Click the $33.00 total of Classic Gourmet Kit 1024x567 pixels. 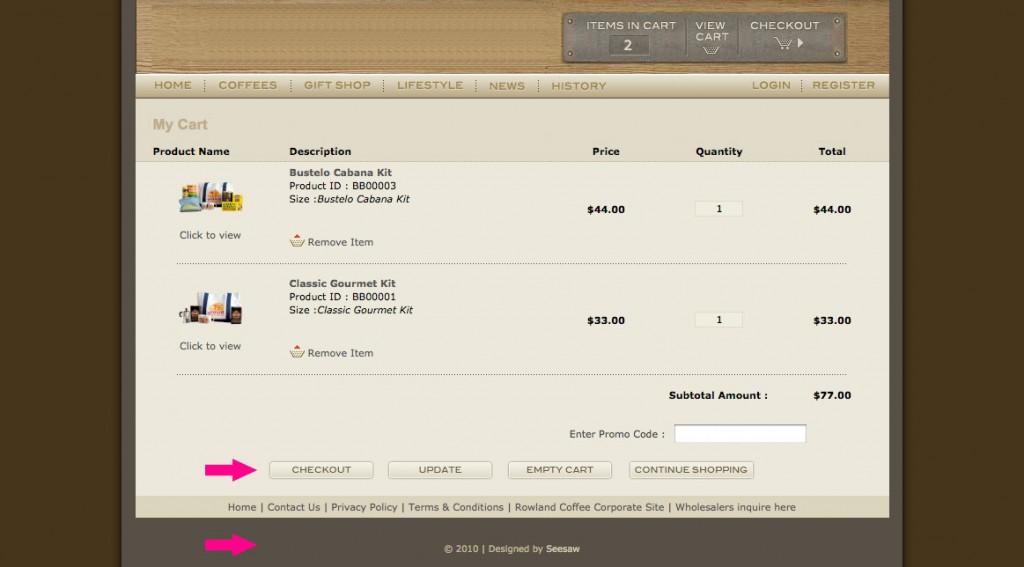coord(832,321)
